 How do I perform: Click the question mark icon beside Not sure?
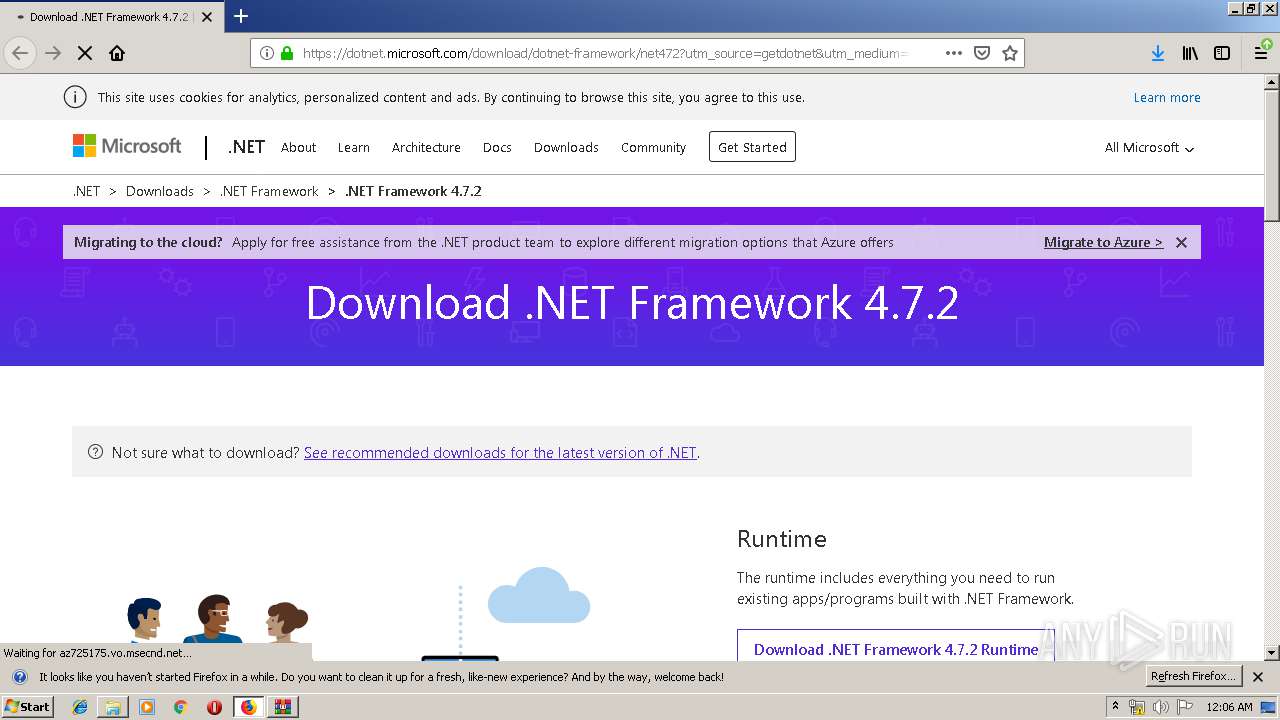pyautogui.click(x=95, y=452)
